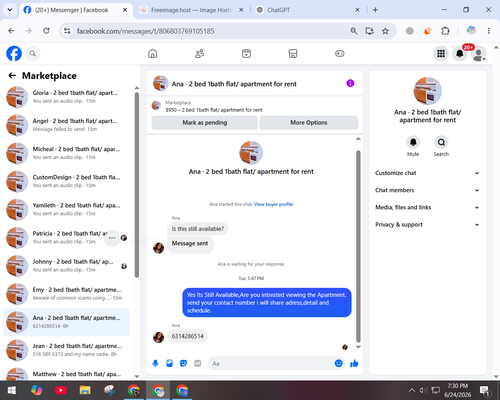Open the $950 Marketplace listing link

[214, 110]
